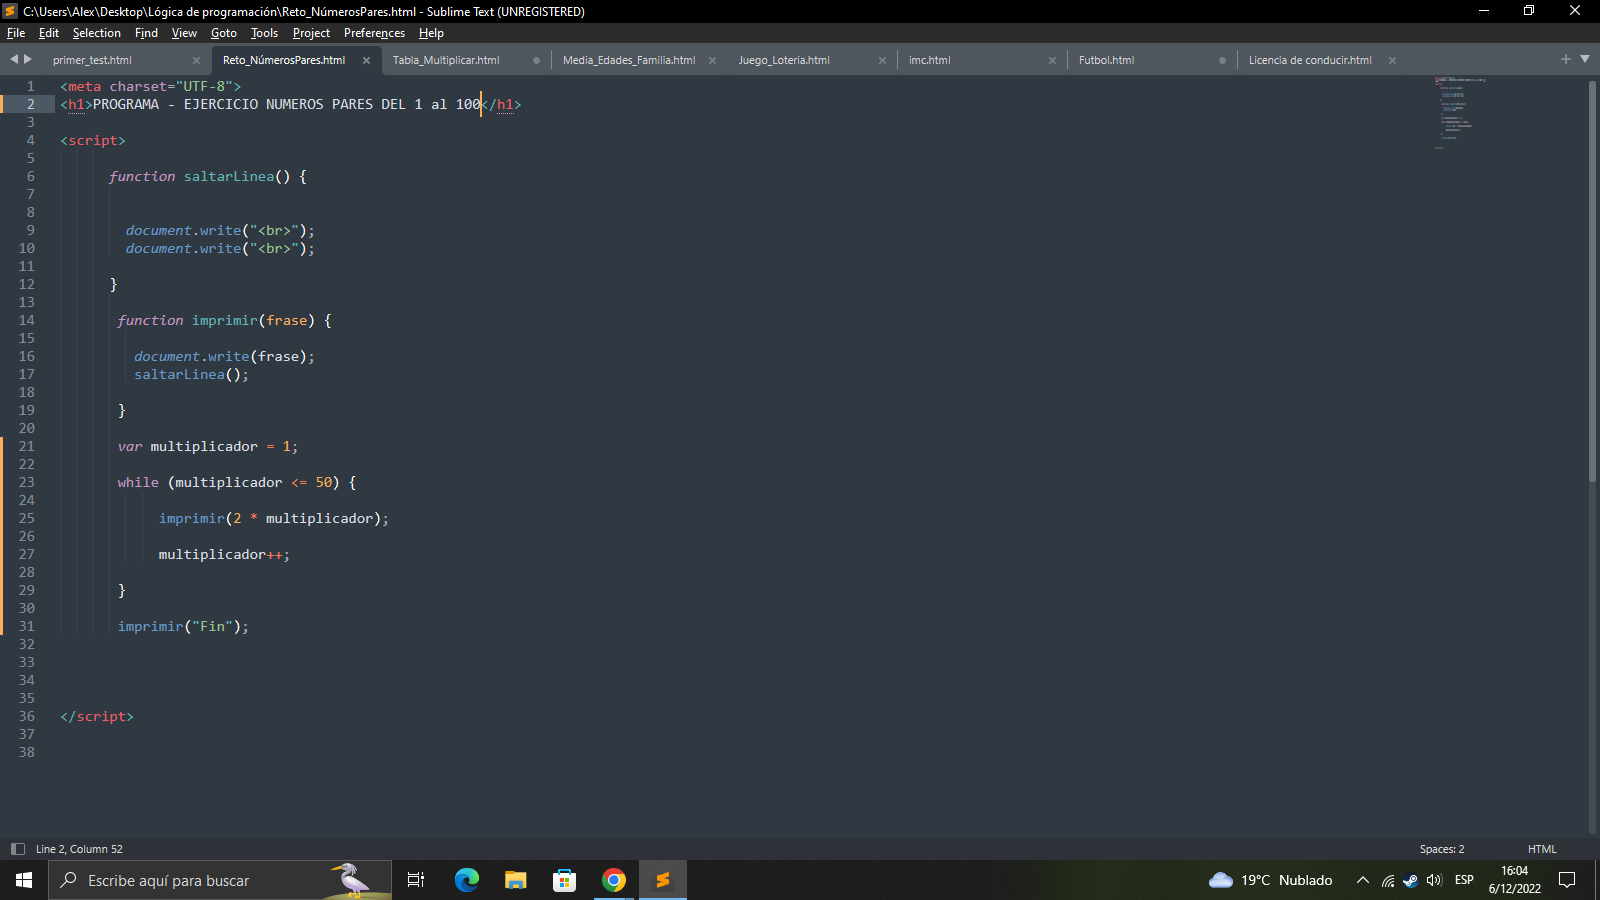Open the tab list dropdown arrow
Viewport: 1600px width, 900px height.
(1585, 59)
